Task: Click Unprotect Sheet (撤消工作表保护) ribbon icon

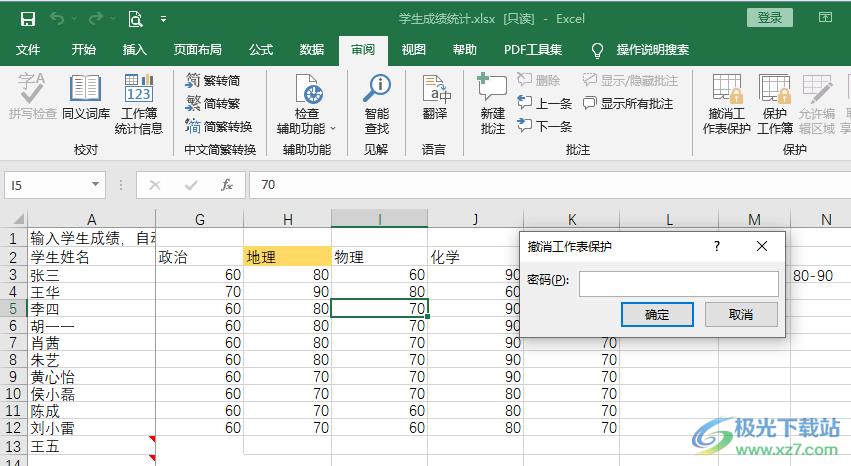Action: pos(726,103)
